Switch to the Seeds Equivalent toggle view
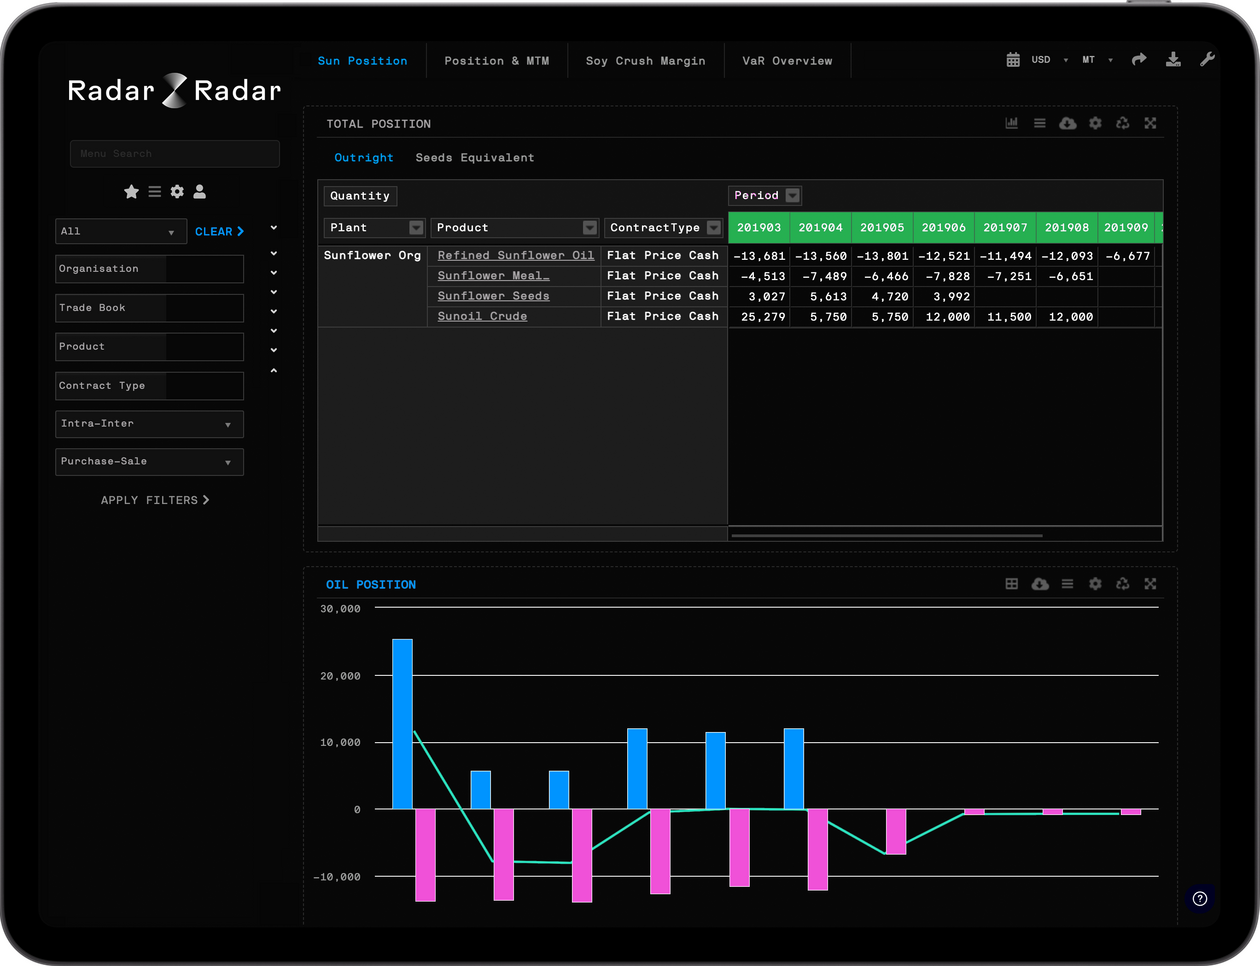The image size is (1260, 966). (x=475, y=157)
